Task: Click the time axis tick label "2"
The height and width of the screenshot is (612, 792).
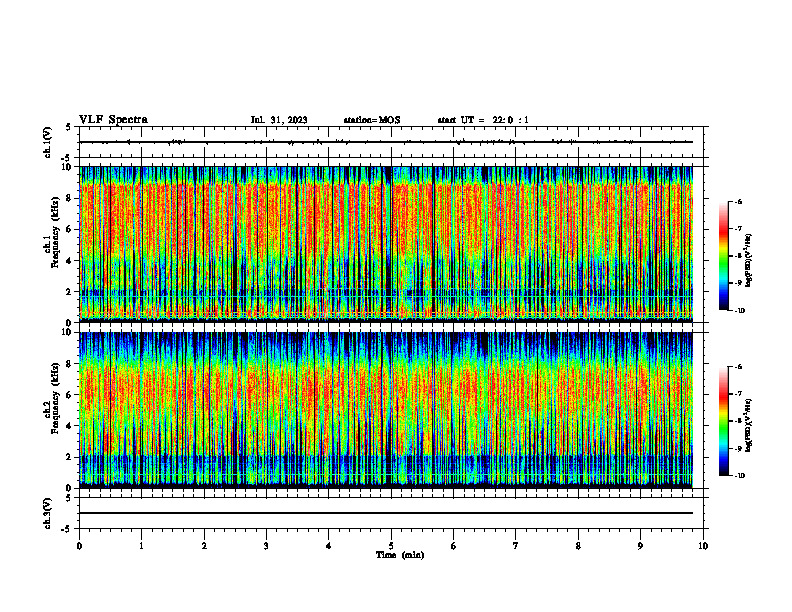Action: [x=204, y=546]
